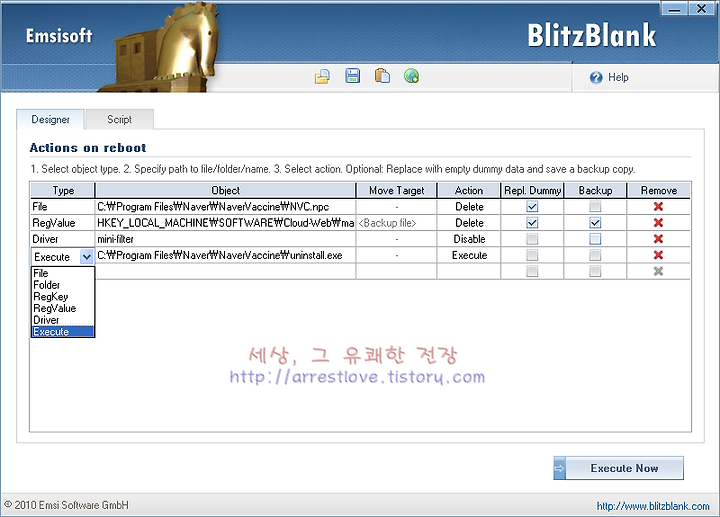Remove the Driver mini-filter row
The width and height of the screenshot is (720, 517).
658,239
